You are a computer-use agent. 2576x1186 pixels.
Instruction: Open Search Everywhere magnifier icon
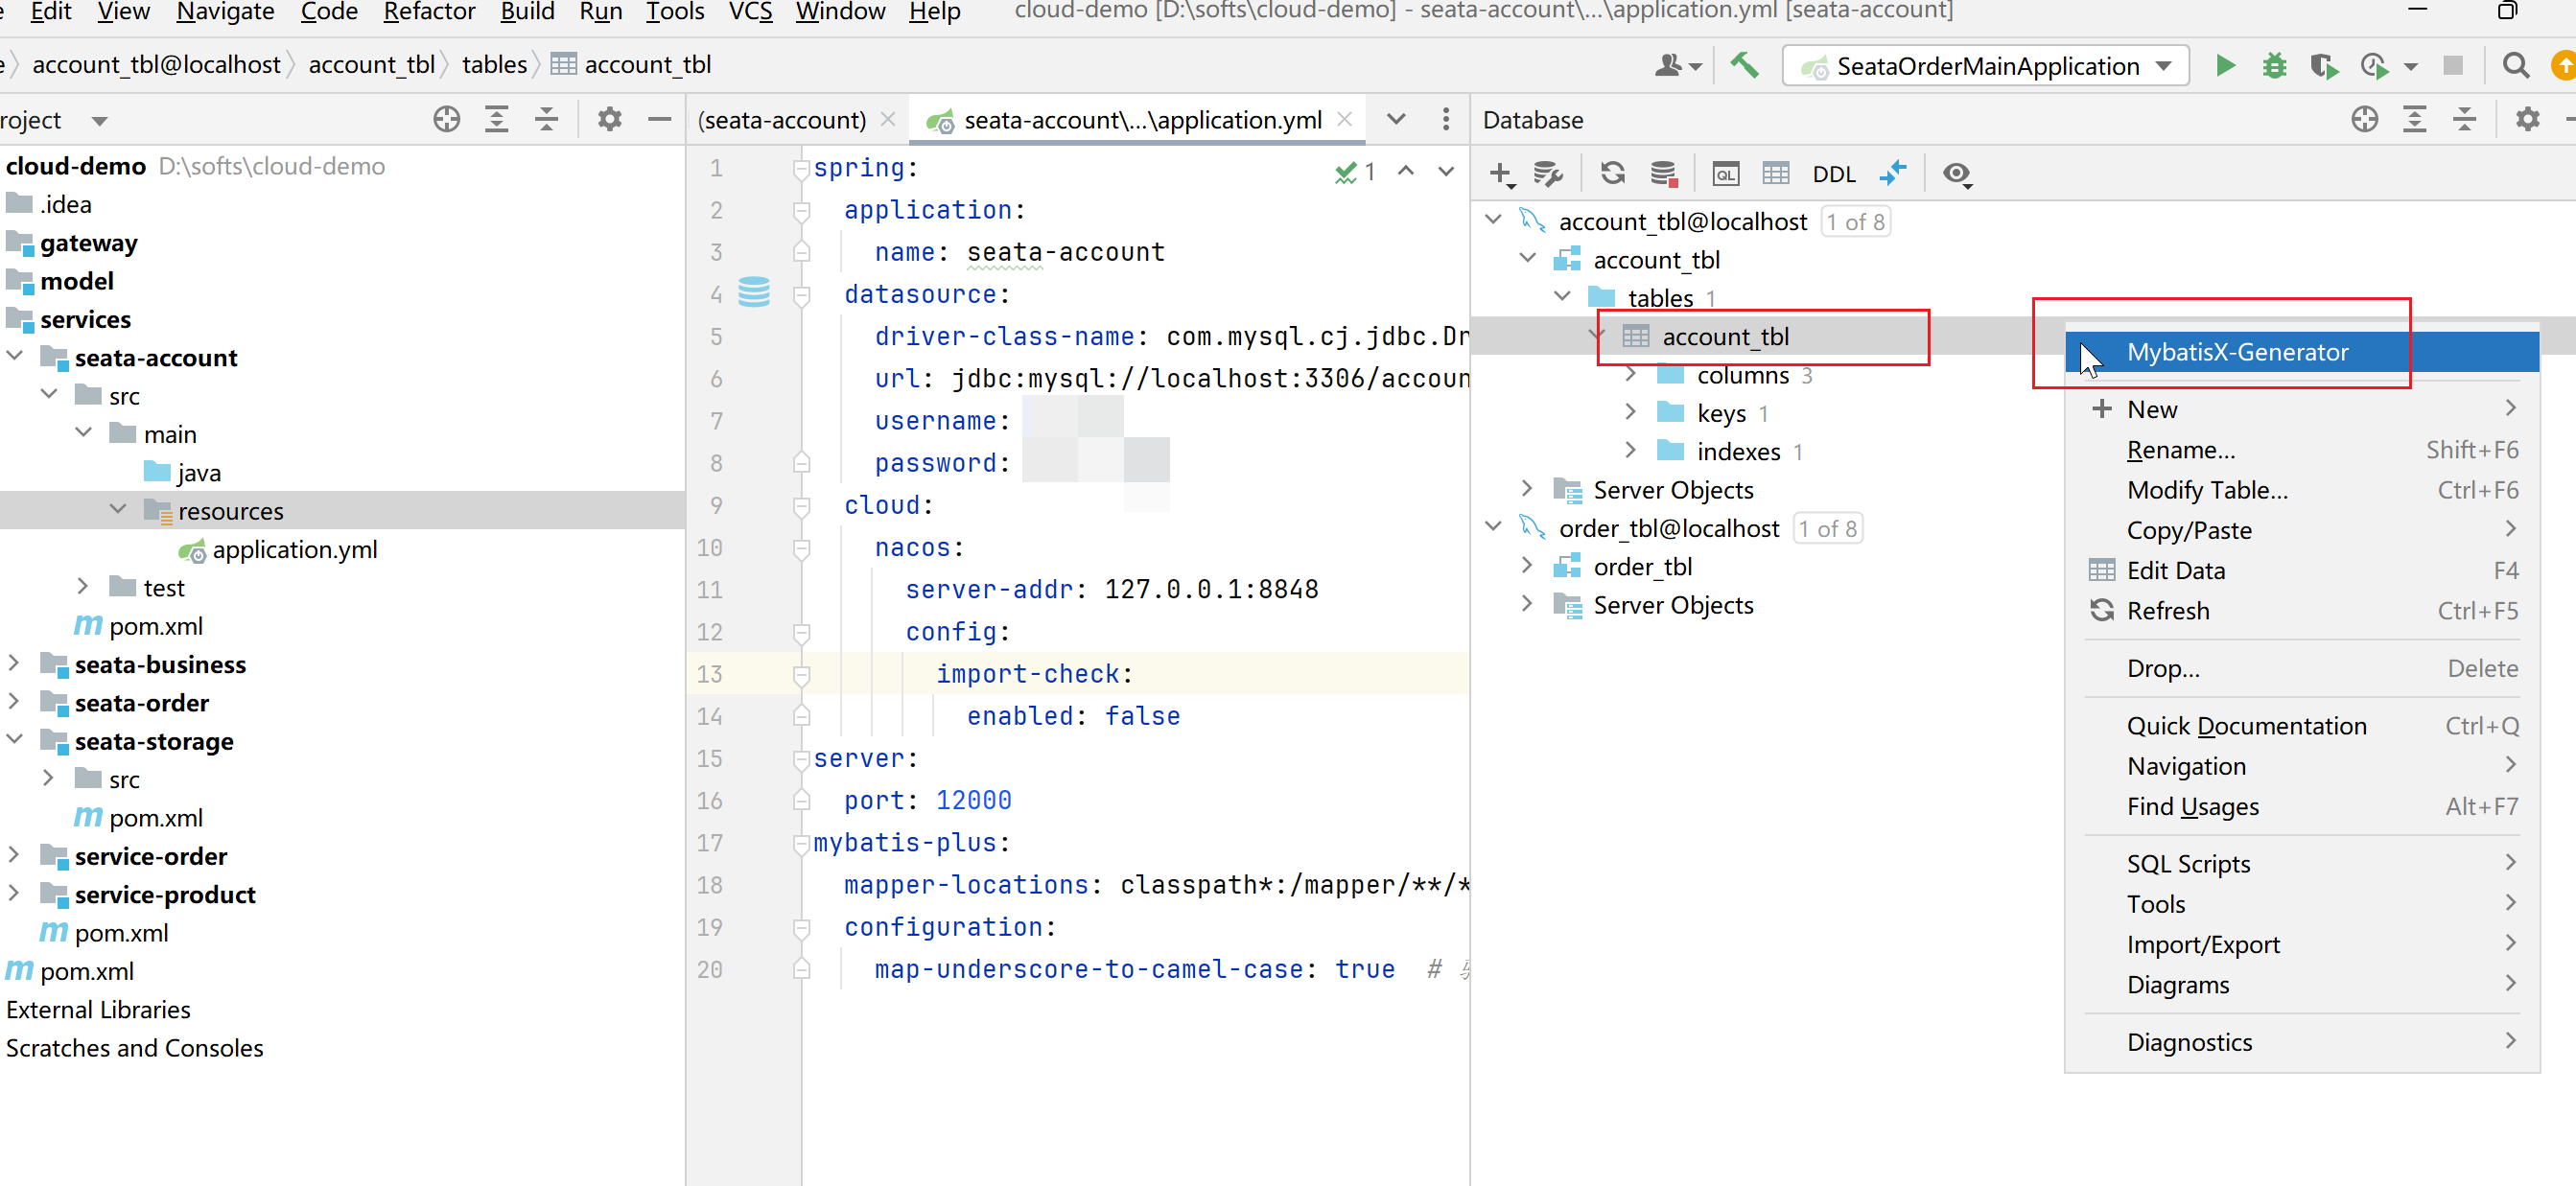2516,66
